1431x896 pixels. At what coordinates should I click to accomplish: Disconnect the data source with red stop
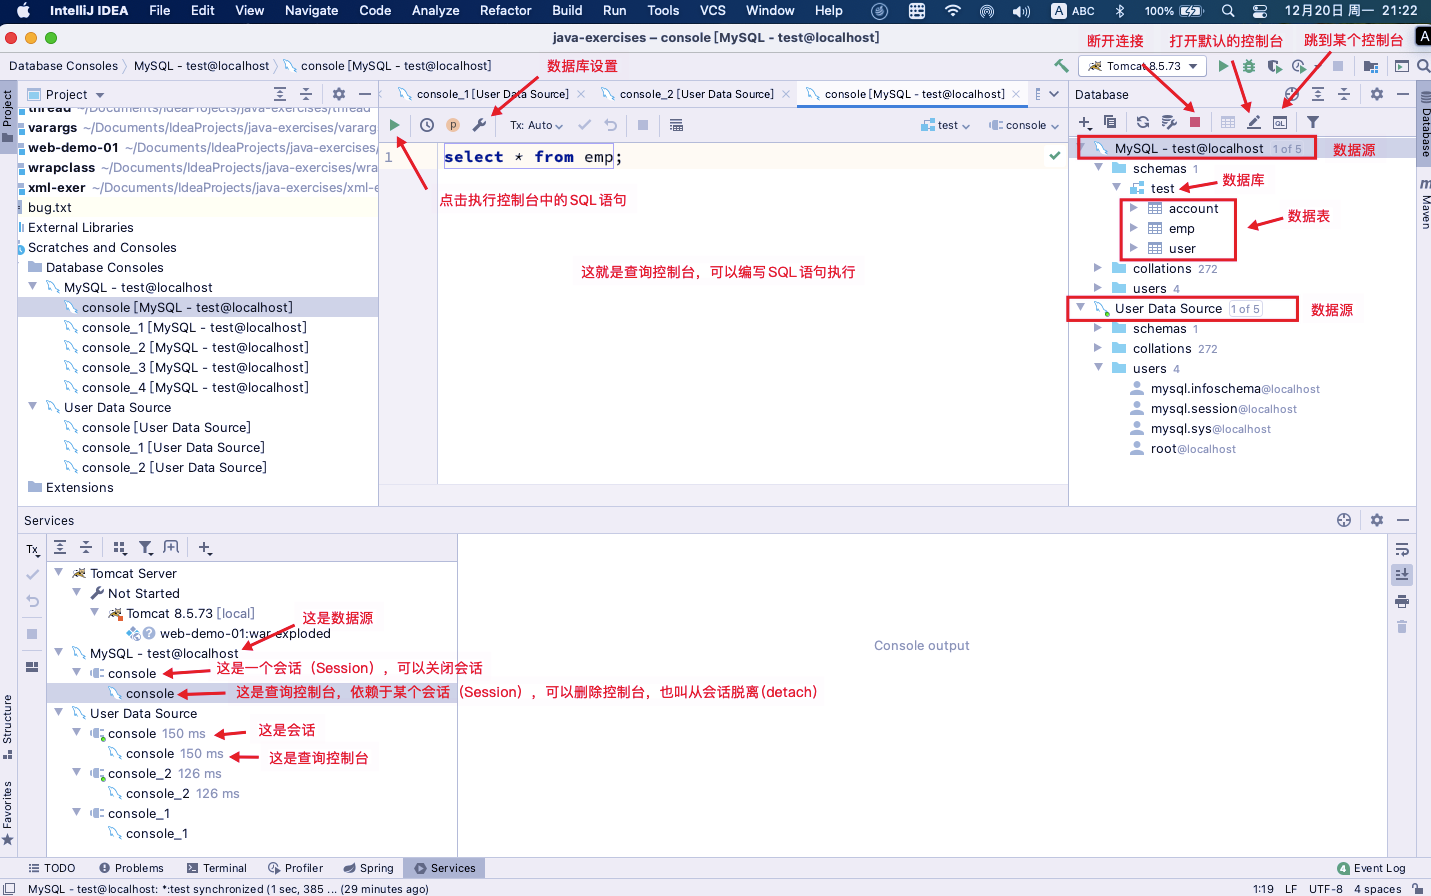click(1195, 122)
